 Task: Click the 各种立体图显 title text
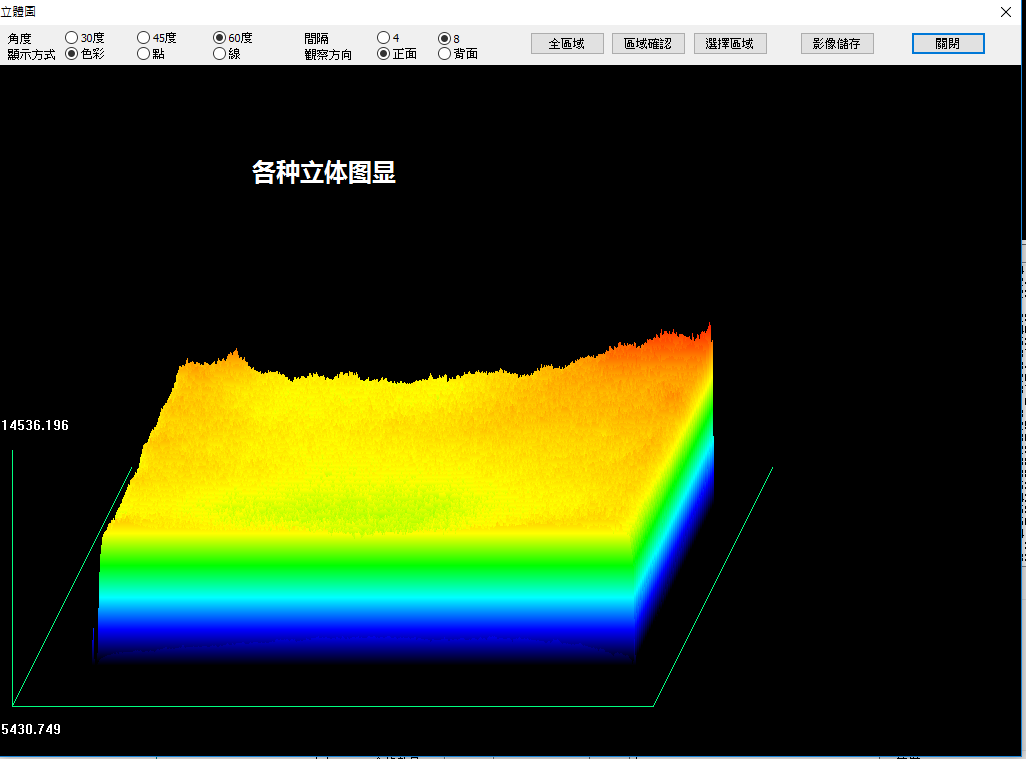click(324, 173)
